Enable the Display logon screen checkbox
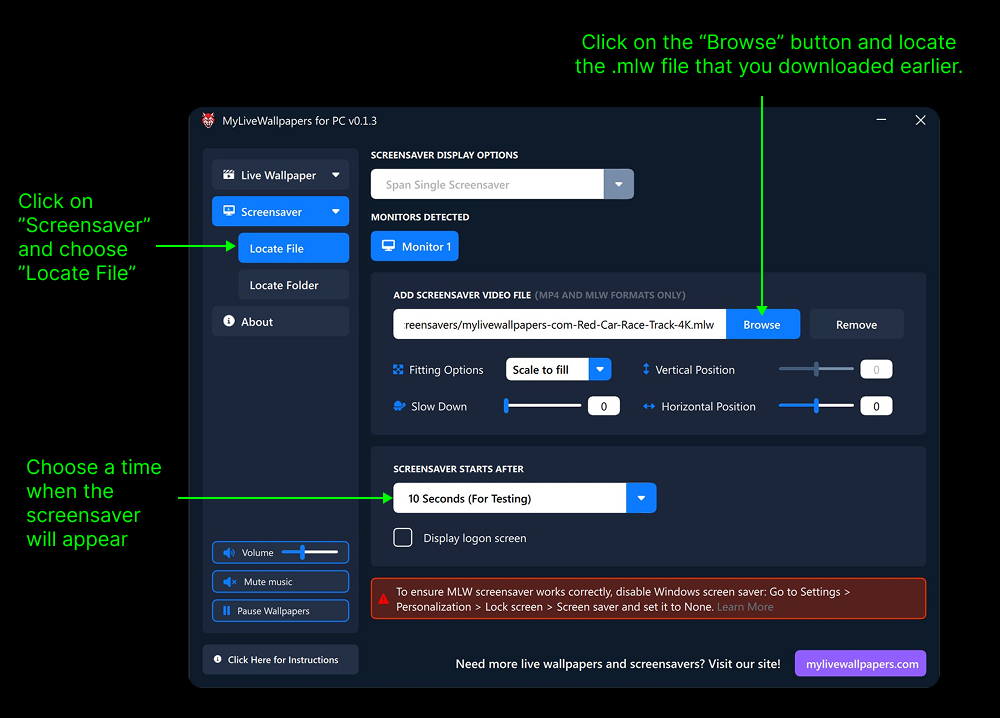Screen dimensions: 1000x718 403,538
